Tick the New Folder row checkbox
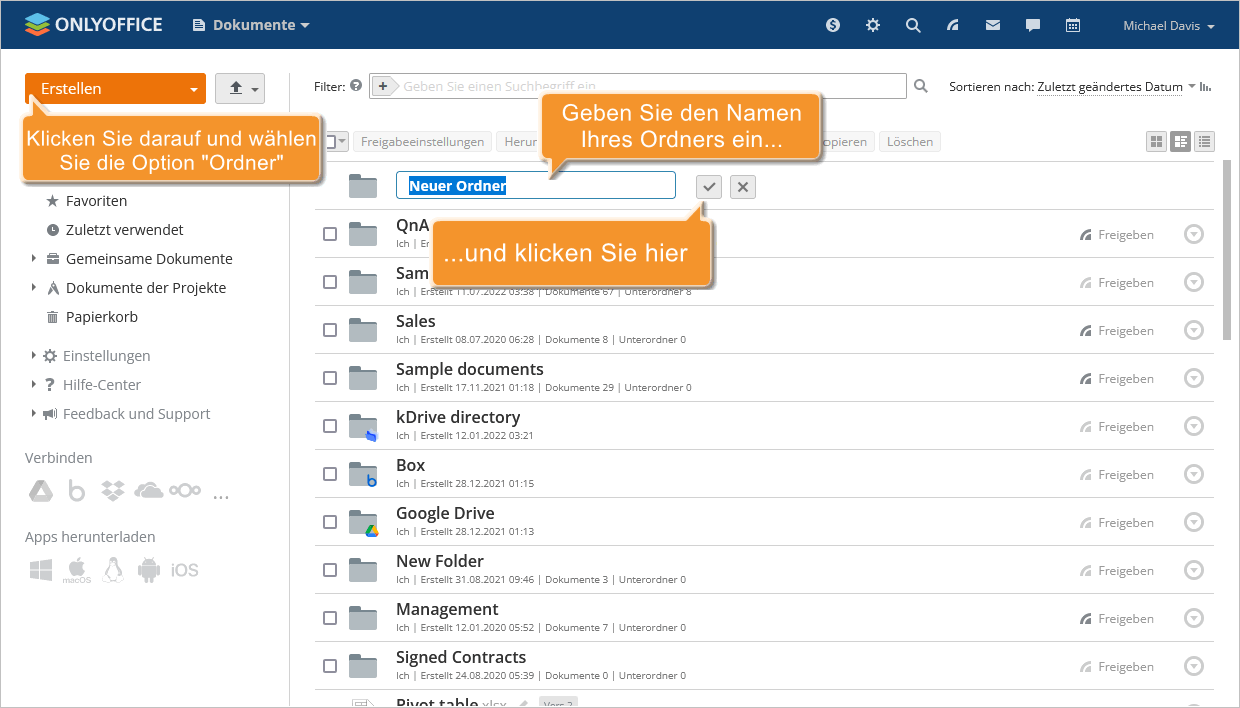The width and height of the screenshot is (1240, 708). [x=330, y=570]
